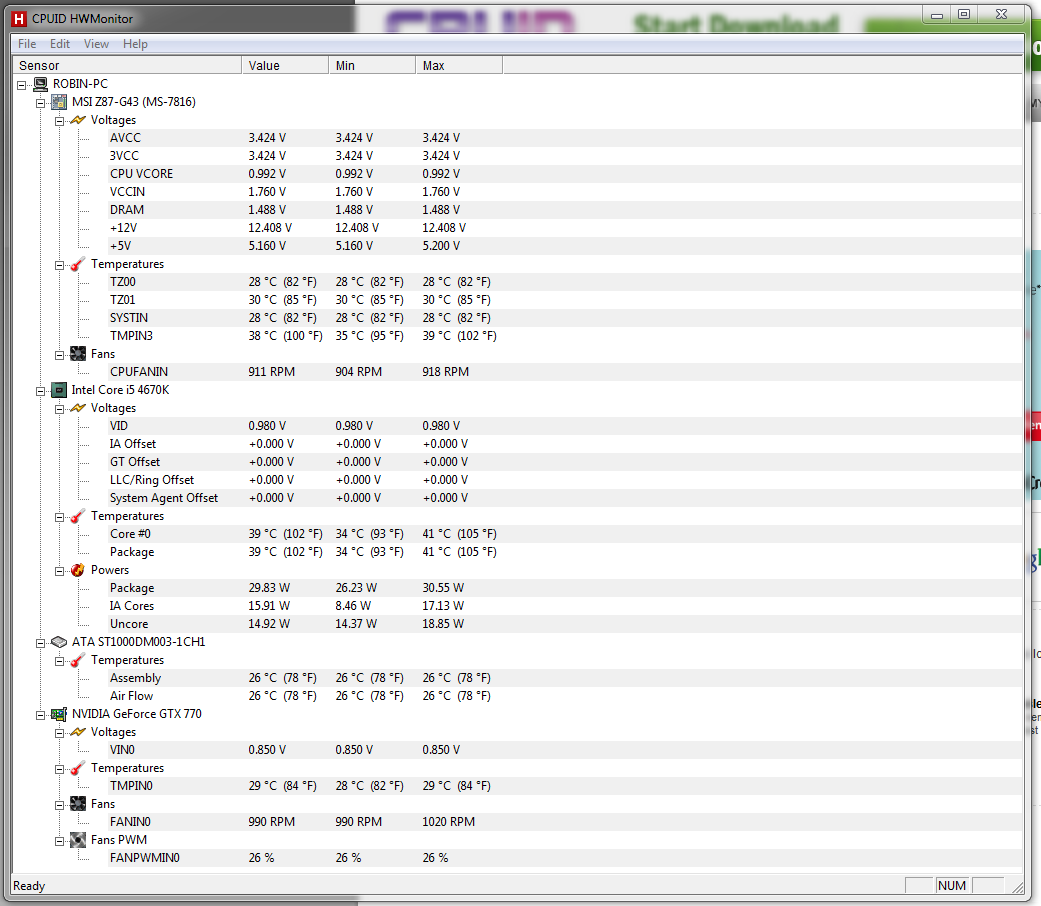
Task: Click the HWMonitor red H title icon
Action: coord(19,19)
